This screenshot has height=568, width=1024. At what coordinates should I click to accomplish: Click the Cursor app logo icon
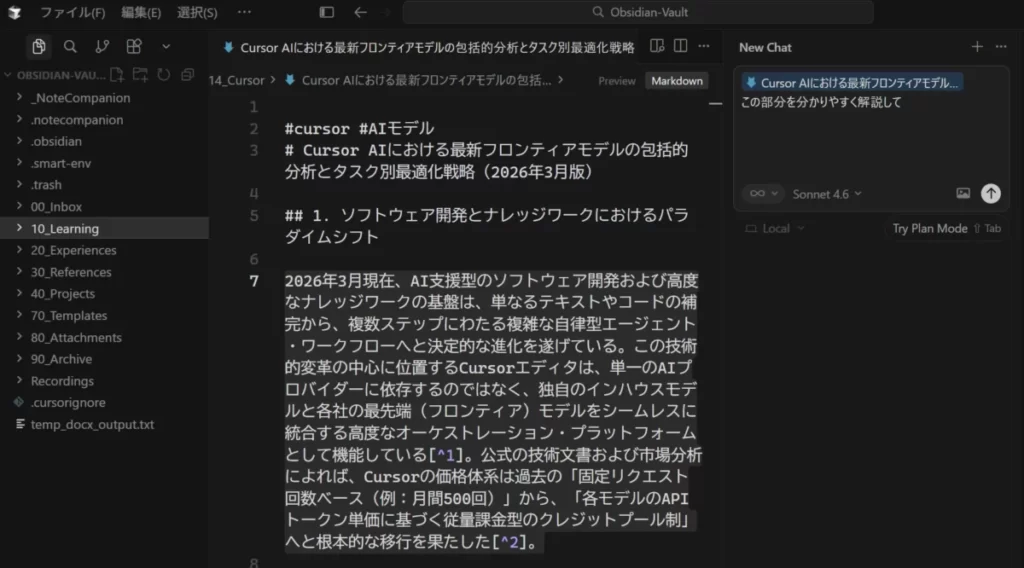coord(14,12)
